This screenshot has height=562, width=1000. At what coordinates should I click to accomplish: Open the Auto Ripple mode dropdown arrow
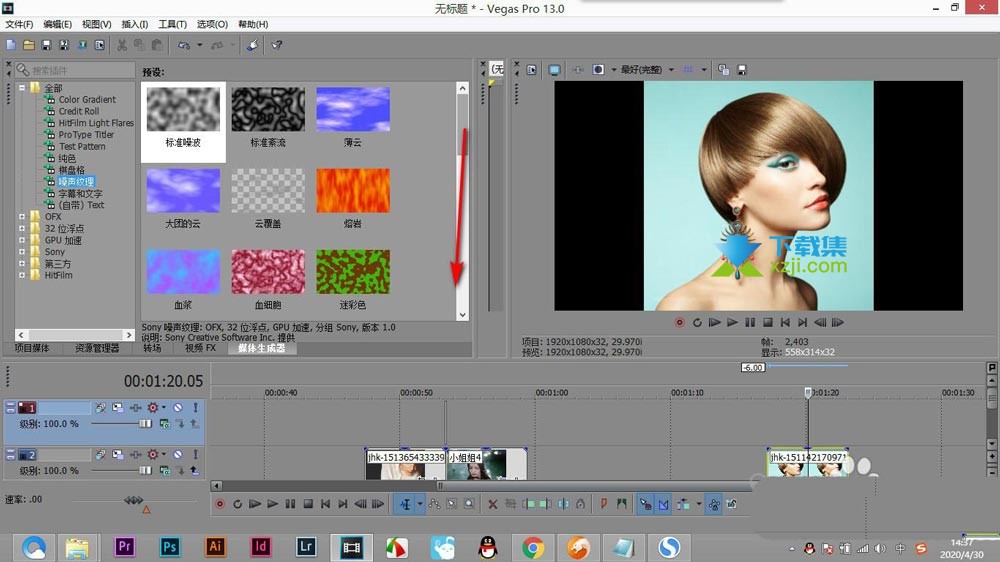pyautogui.click(x=699, y=504)
